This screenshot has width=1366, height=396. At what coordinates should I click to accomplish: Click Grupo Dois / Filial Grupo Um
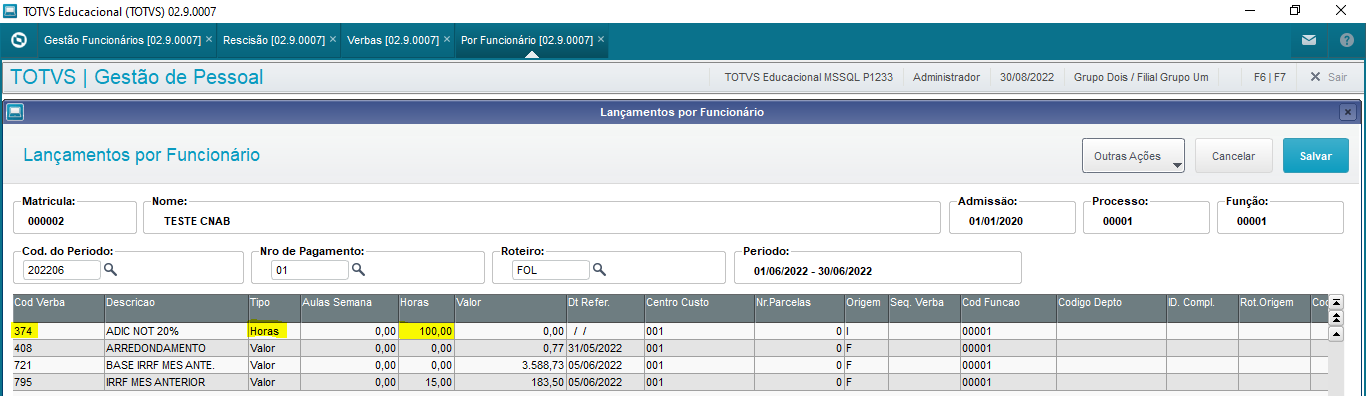[x=1141, y=77]
